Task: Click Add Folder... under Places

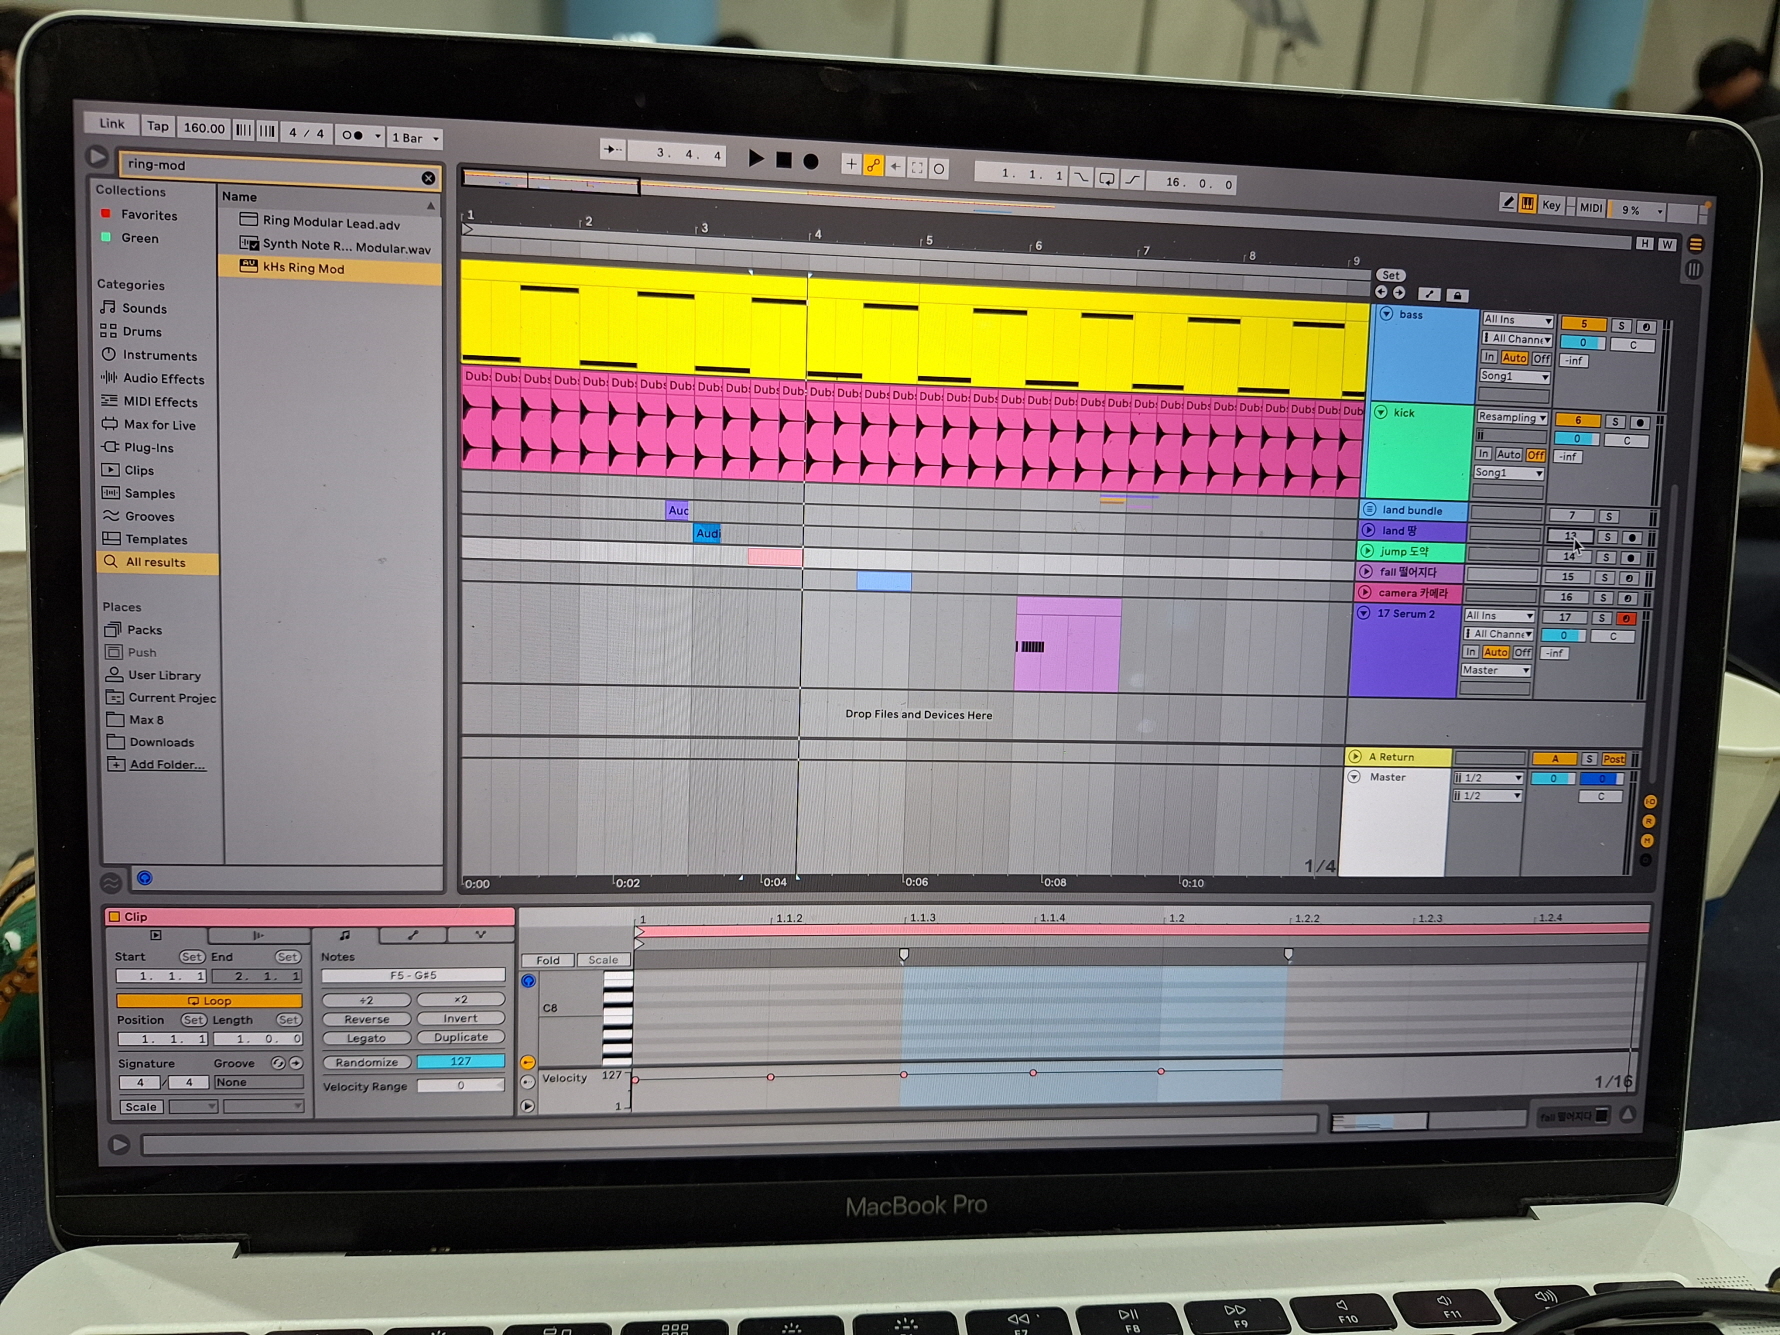Action: click(x=167, y=765)
